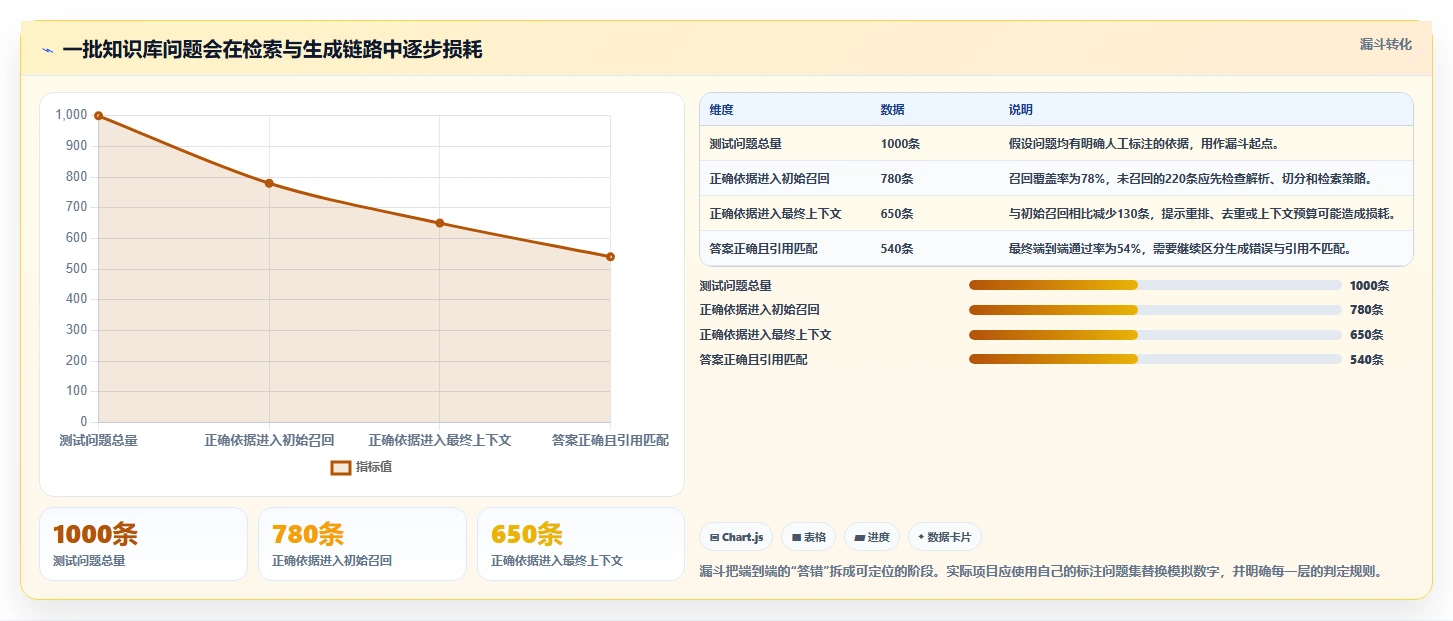Click the progress bar for 测试问题总量
This screenshot has height=621, width=1453.
click(1155, 285)
